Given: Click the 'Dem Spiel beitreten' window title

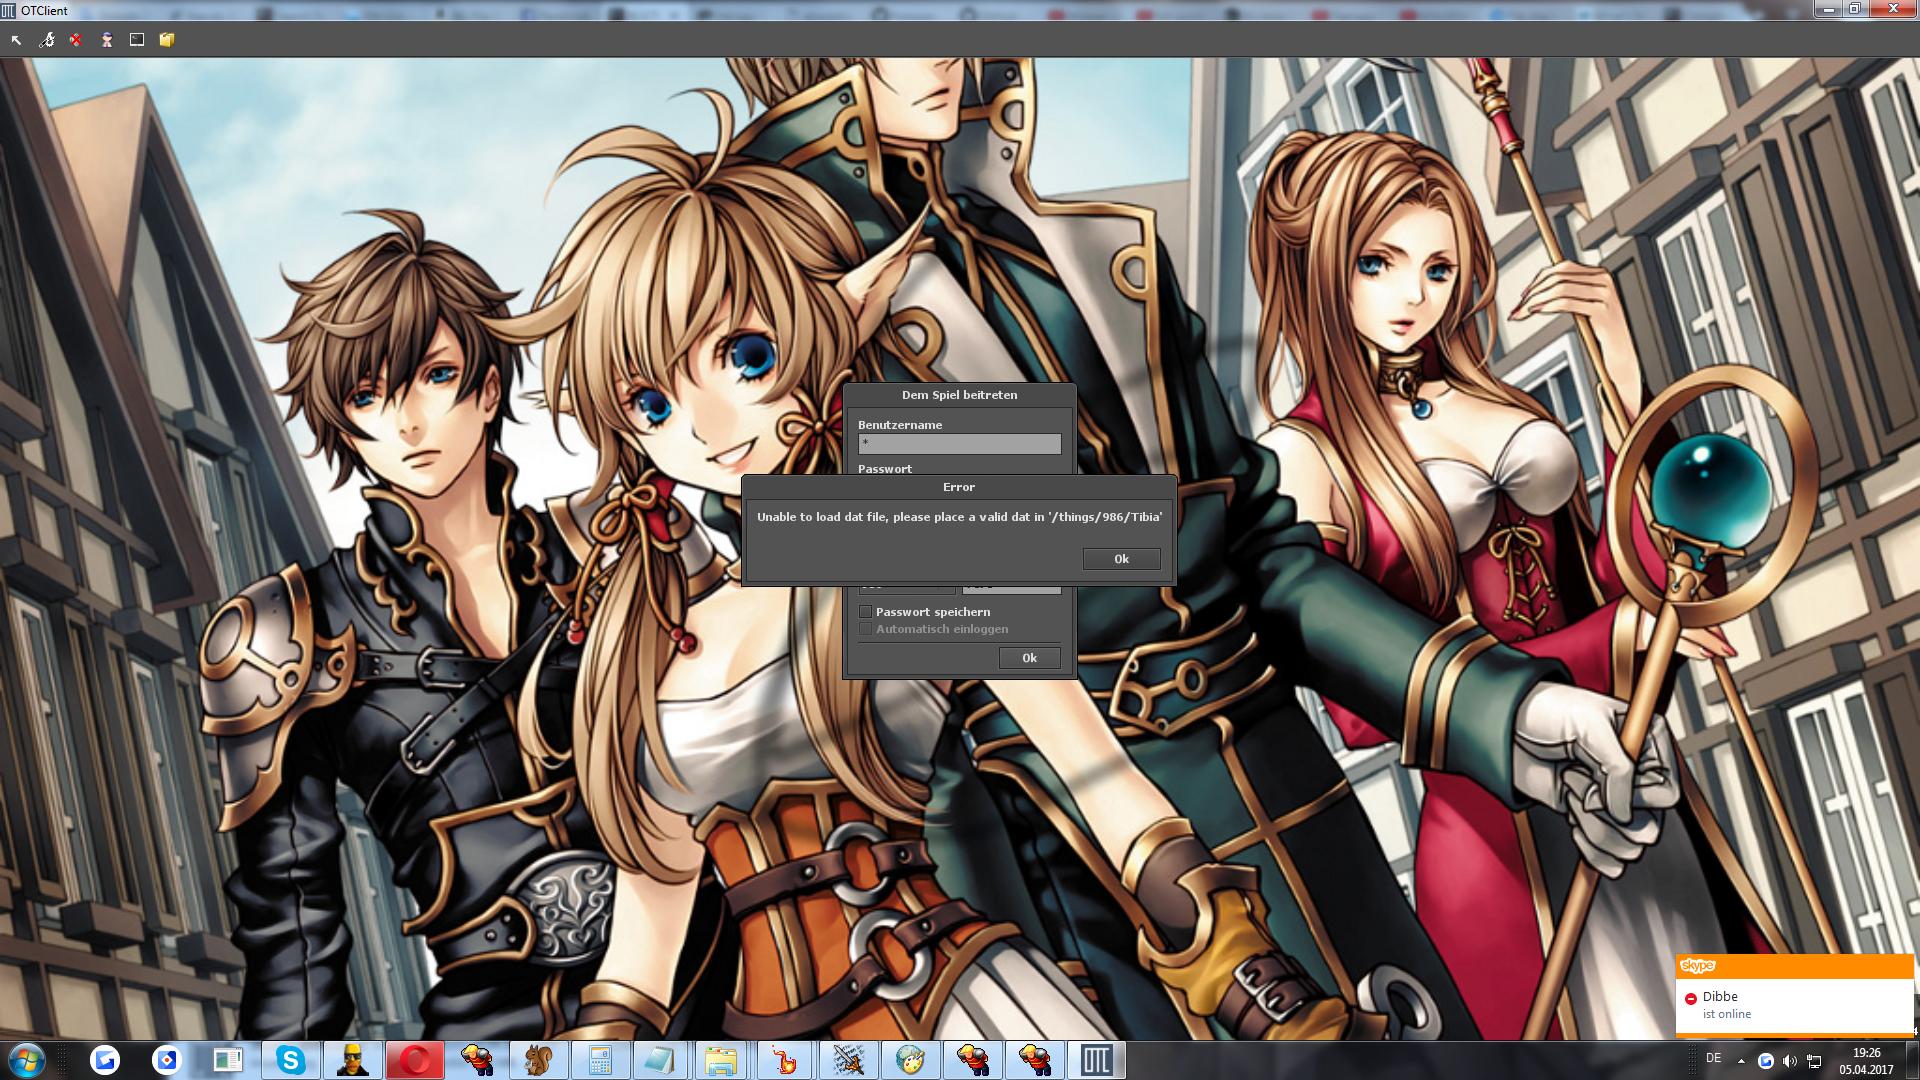Looking at the screenshot, I should 959,395.
